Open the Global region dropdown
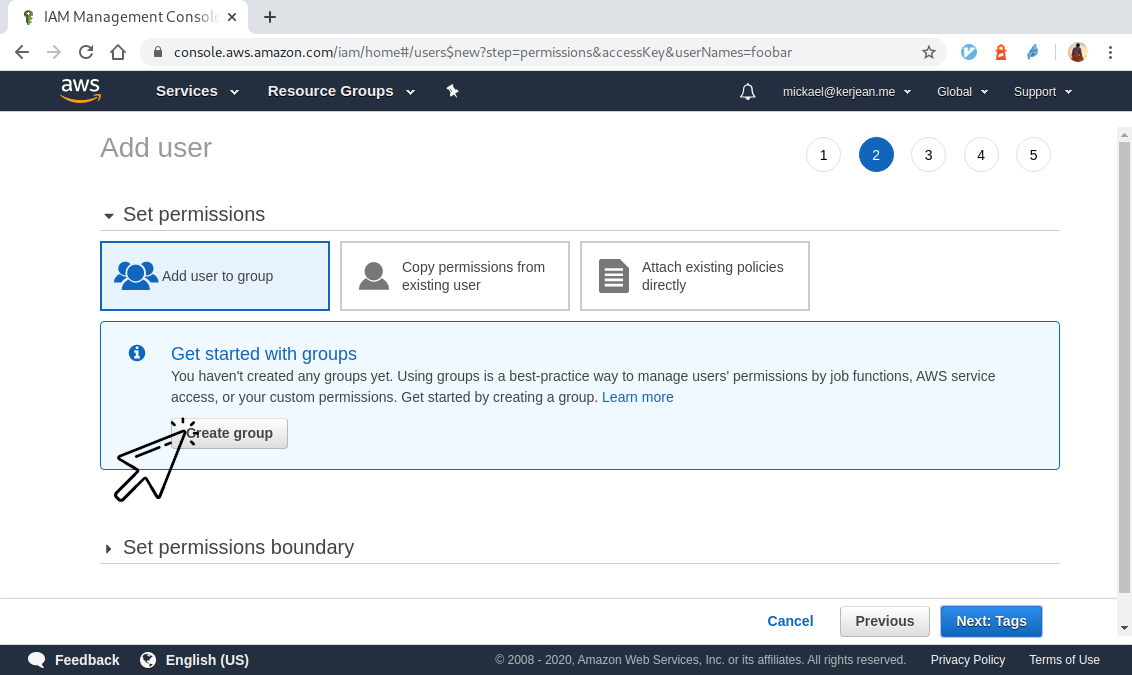Image resolution: width=1132 pixels, height=675 pixels. pos(962,92)
